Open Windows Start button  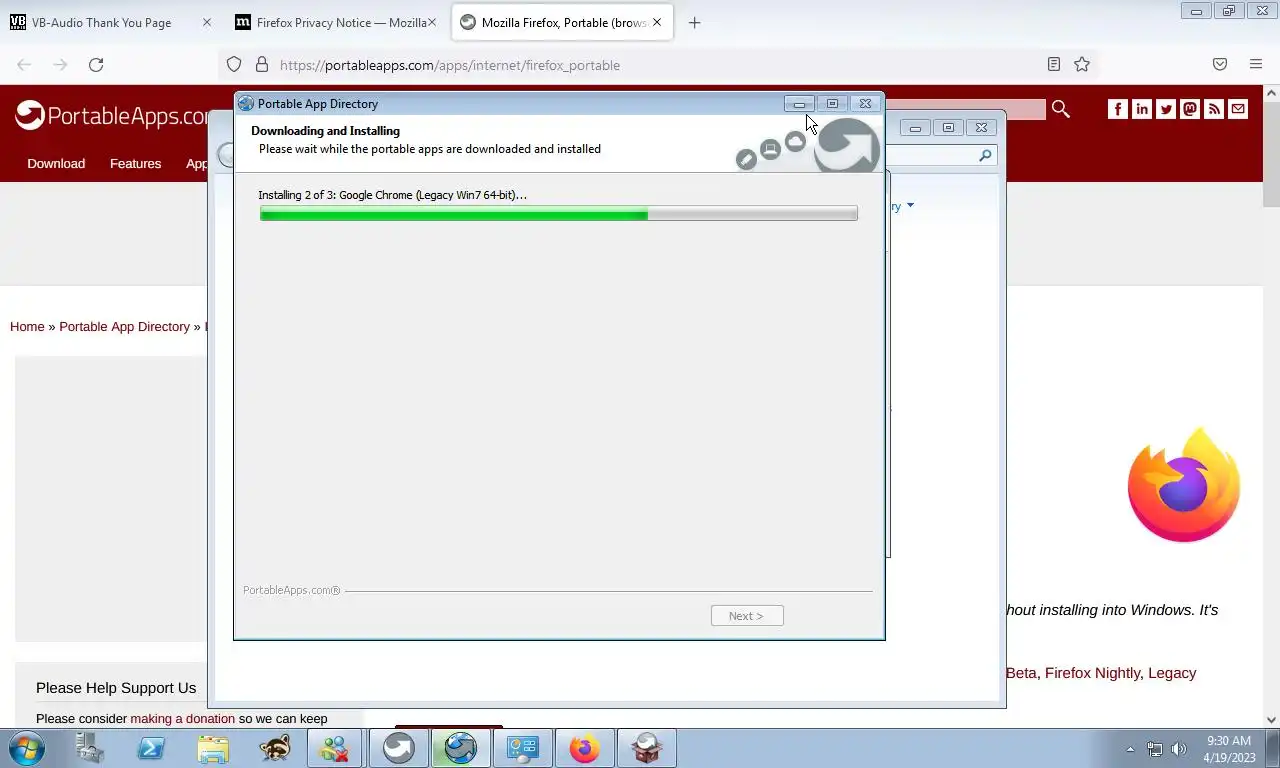tap(26, 748)
